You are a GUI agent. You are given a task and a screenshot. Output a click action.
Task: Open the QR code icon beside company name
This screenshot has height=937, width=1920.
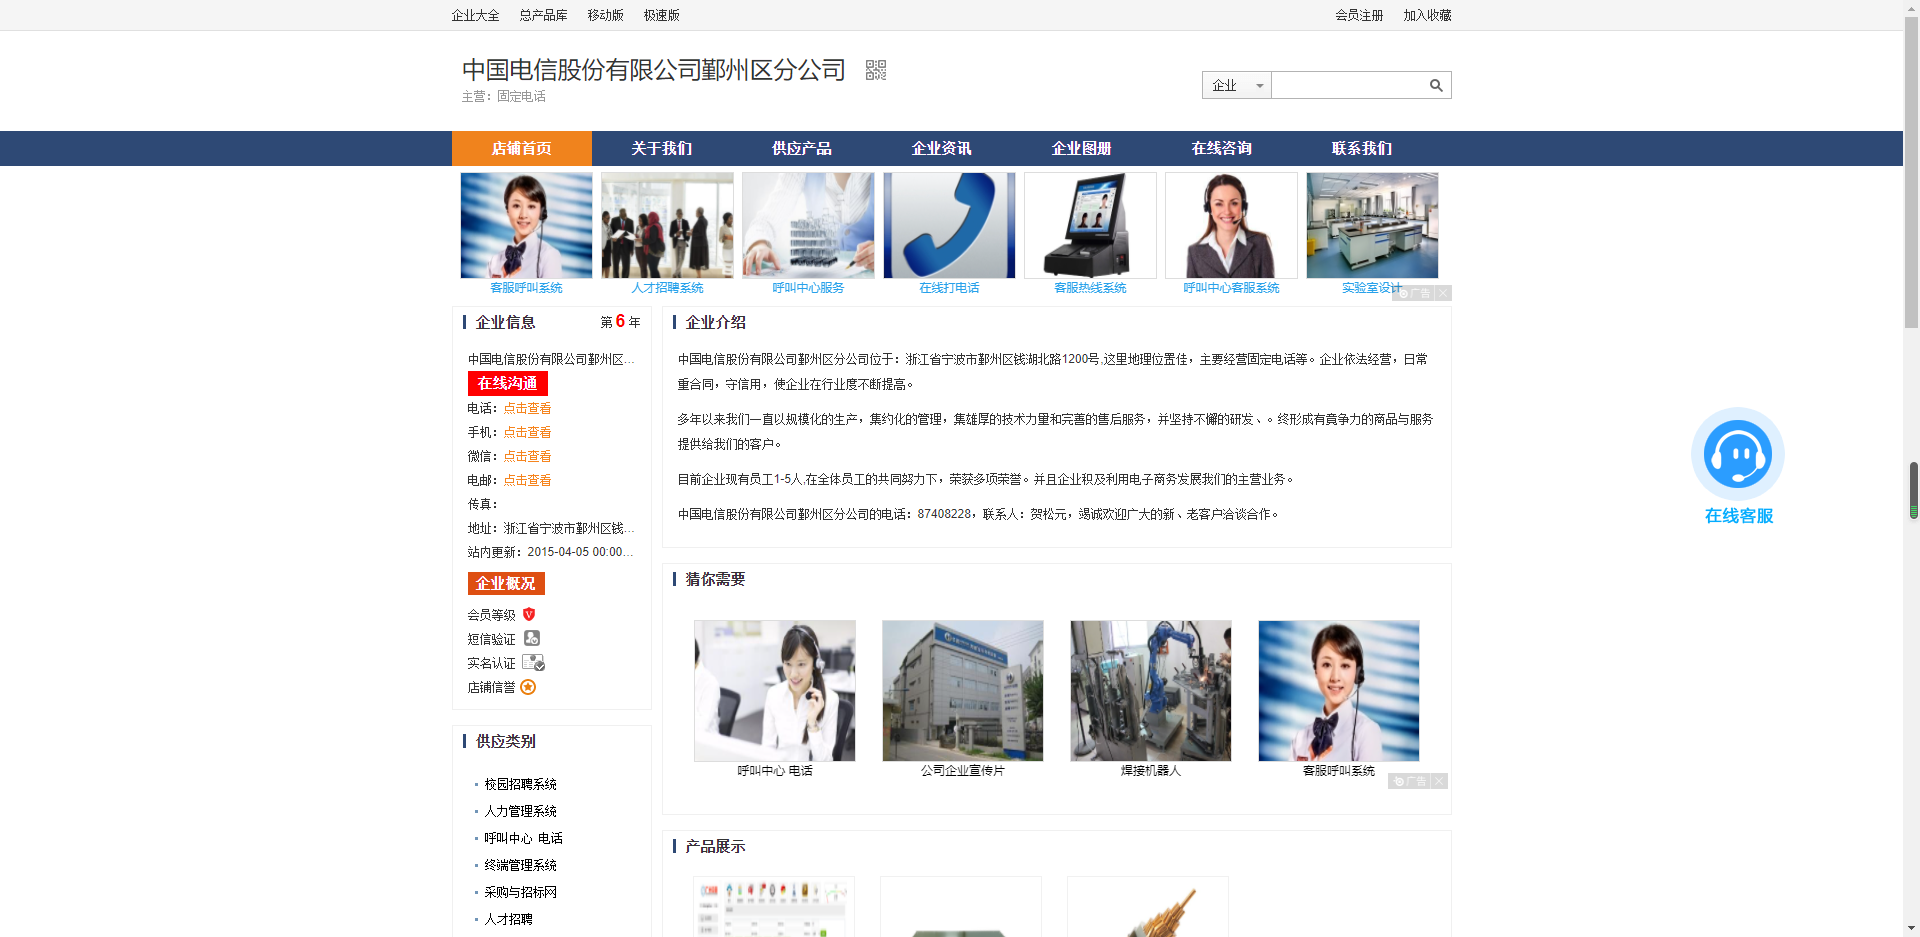coord(876,70)
